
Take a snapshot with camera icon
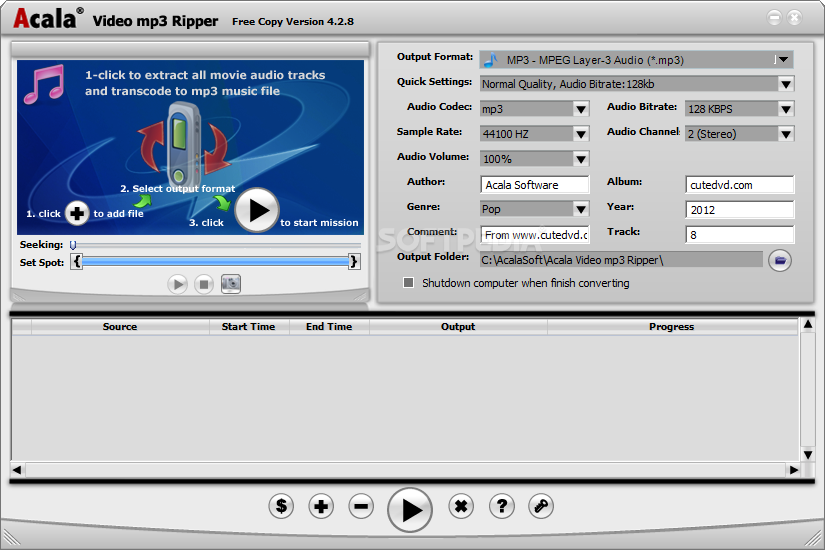(x=230, y=284)
